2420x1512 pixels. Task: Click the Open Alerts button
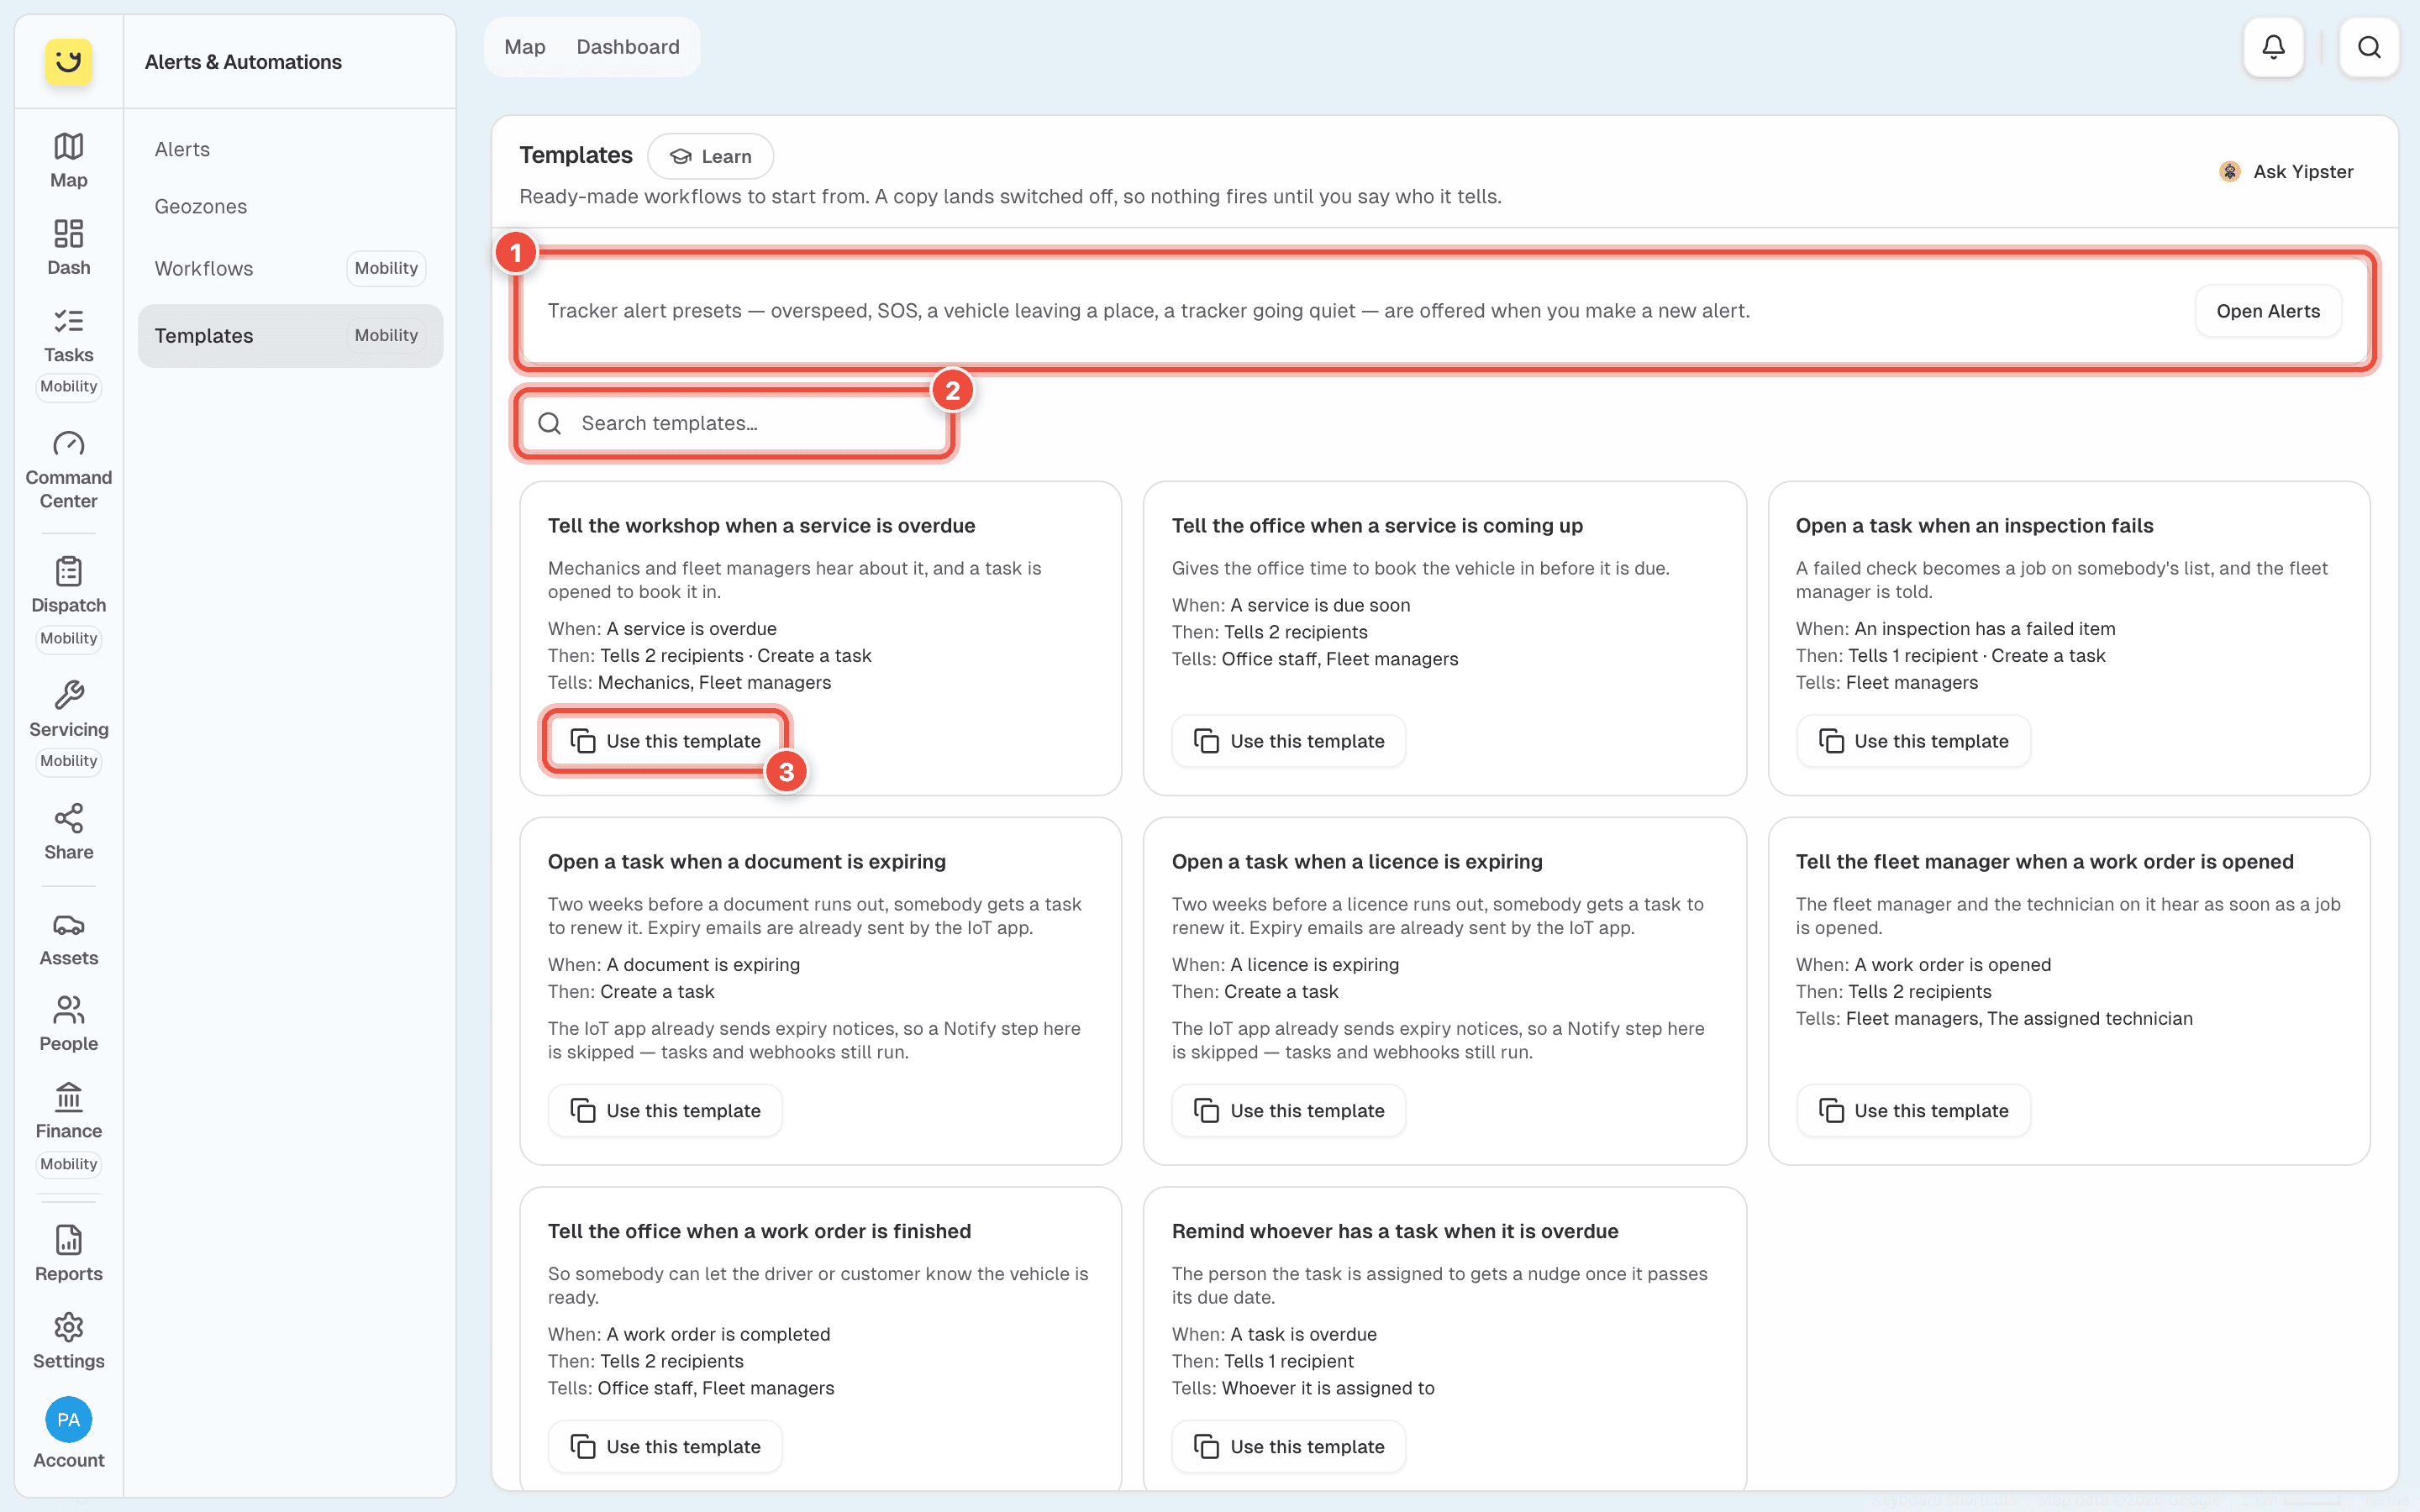click(x=2267, y=311)
